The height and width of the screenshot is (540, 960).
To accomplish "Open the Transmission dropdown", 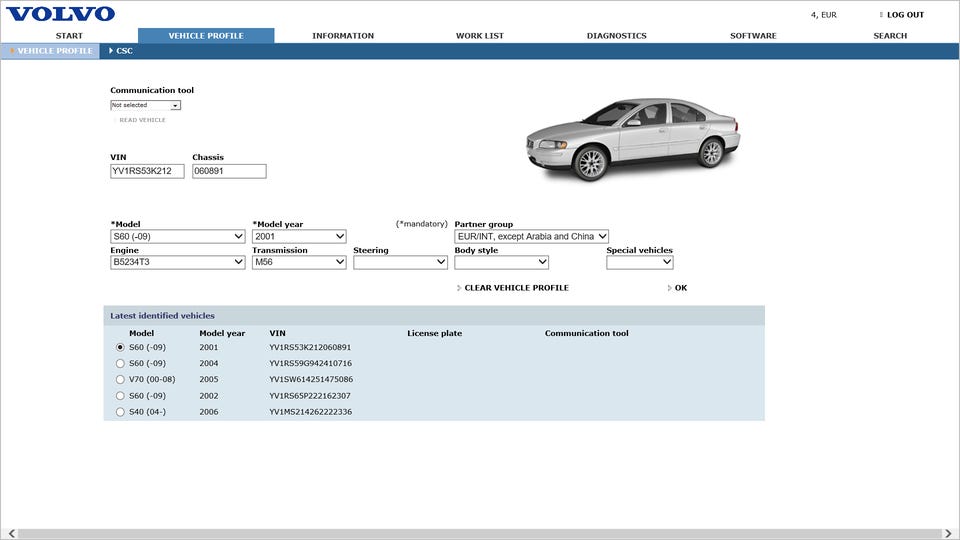I will pos(298,262).
